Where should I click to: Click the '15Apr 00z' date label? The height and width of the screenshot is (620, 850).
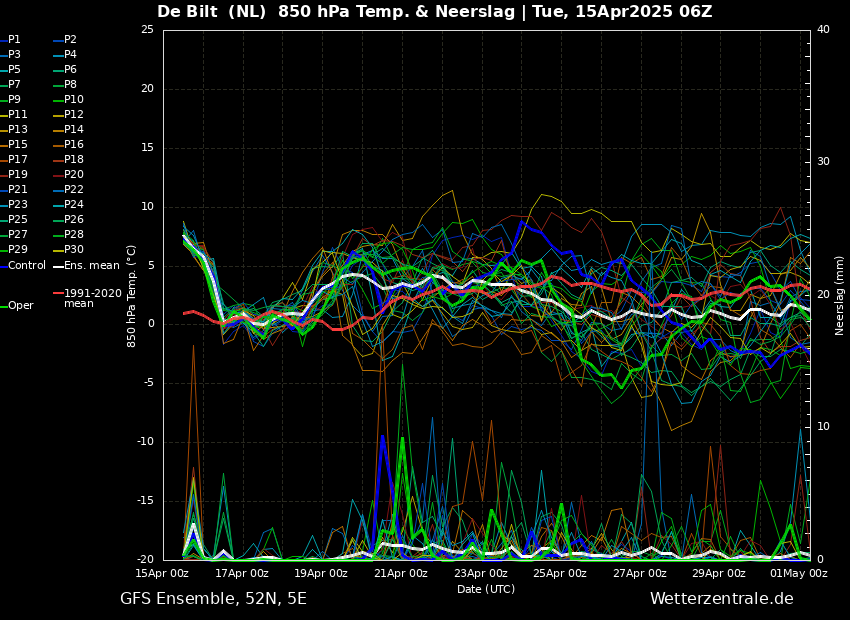(163, 573)
